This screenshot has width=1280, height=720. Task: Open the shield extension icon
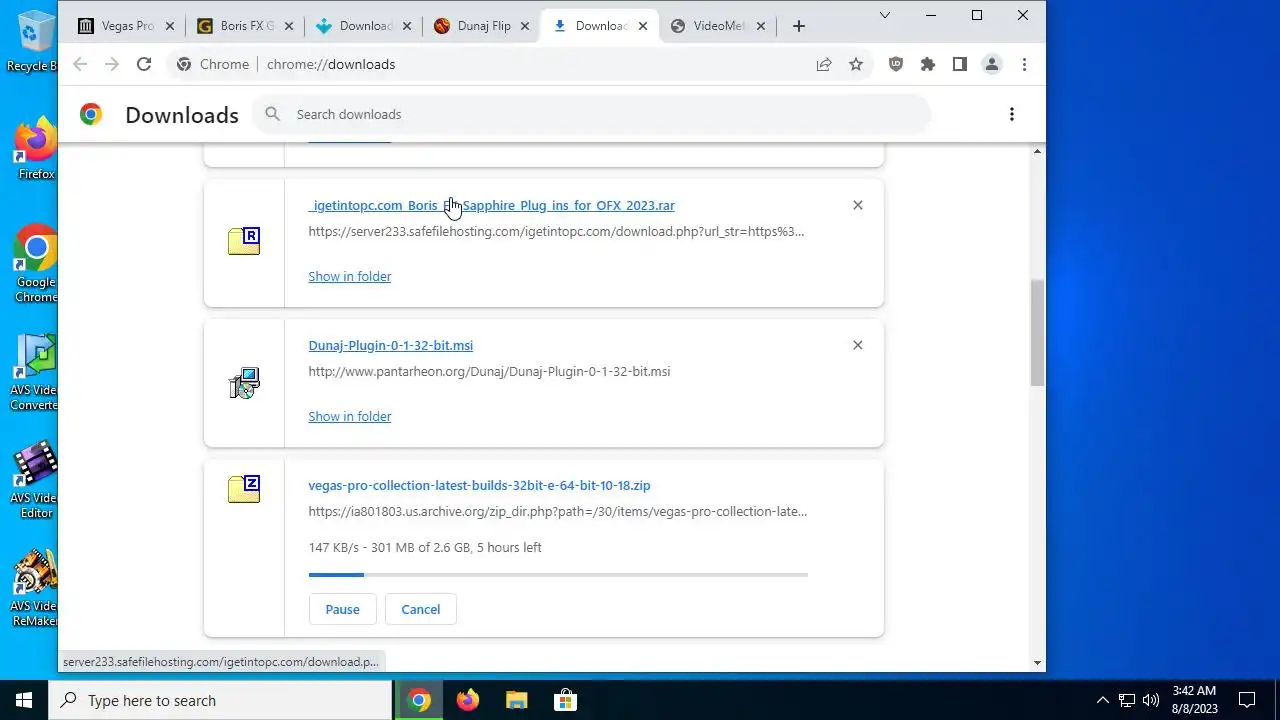click(896, 64)
